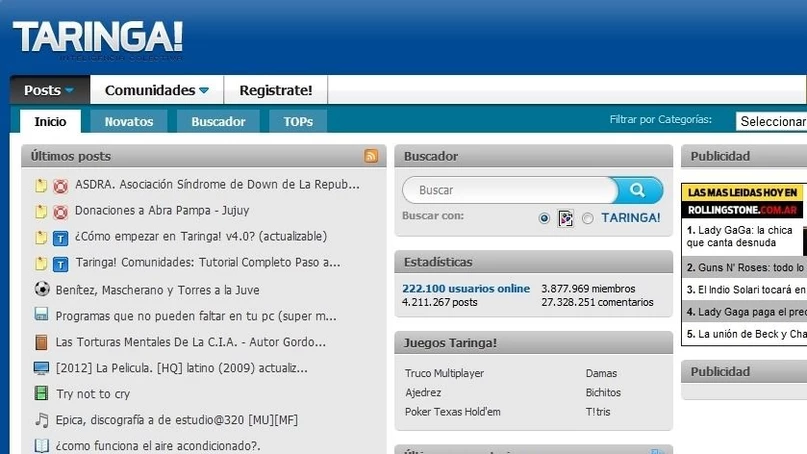Open post [2012] La Pelicula. [HQ] latino

[x=182, y=368]
